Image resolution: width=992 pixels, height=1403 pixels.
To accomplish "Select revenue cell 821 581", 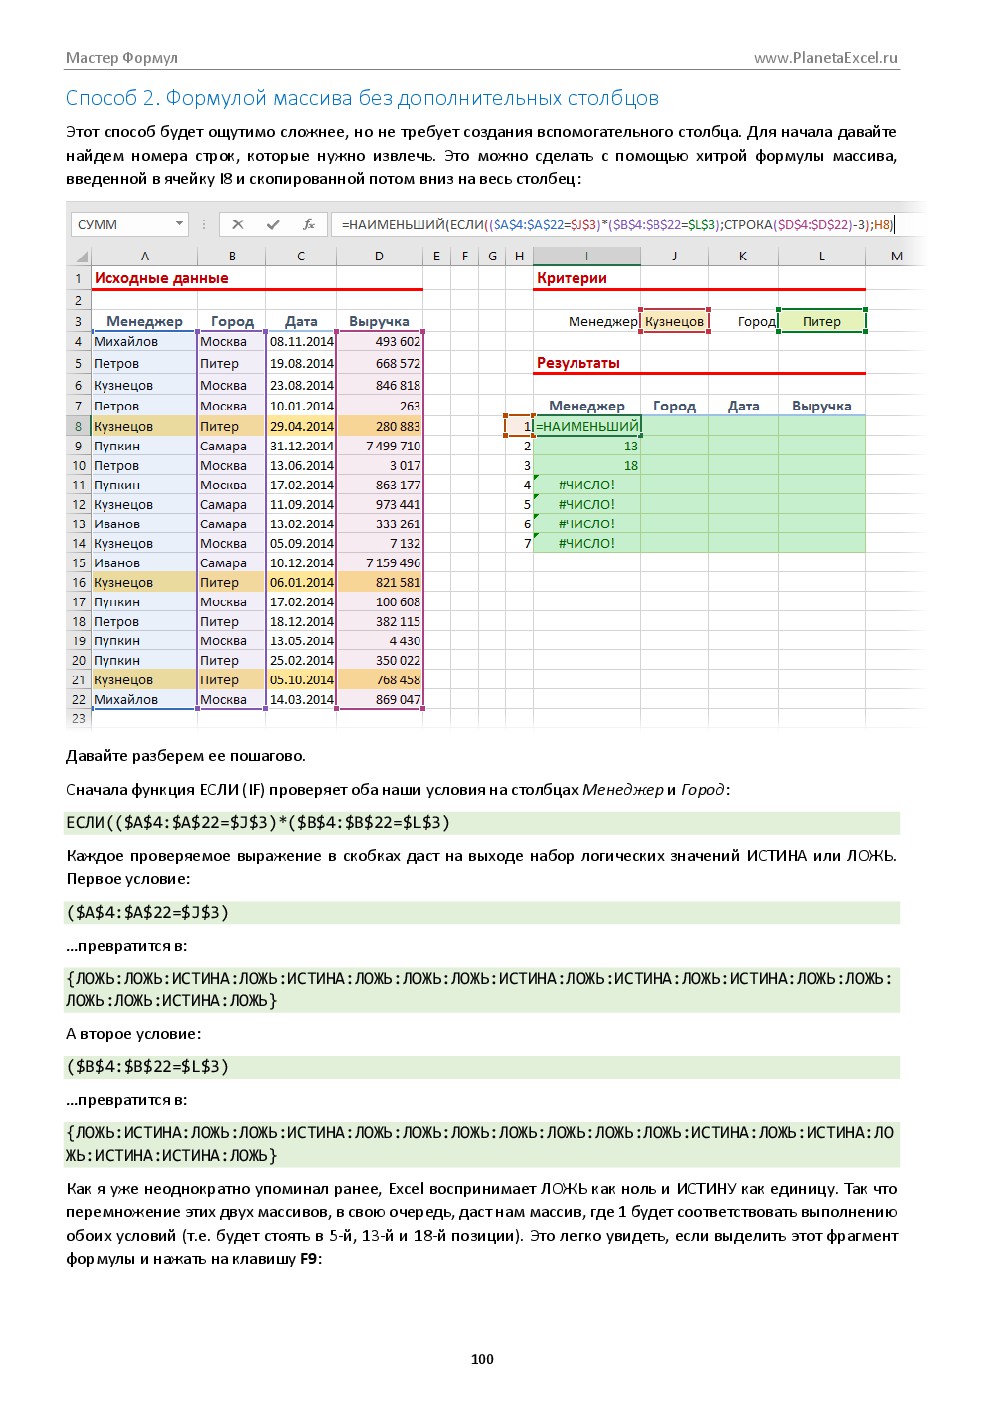I will [x=379, y=582].
